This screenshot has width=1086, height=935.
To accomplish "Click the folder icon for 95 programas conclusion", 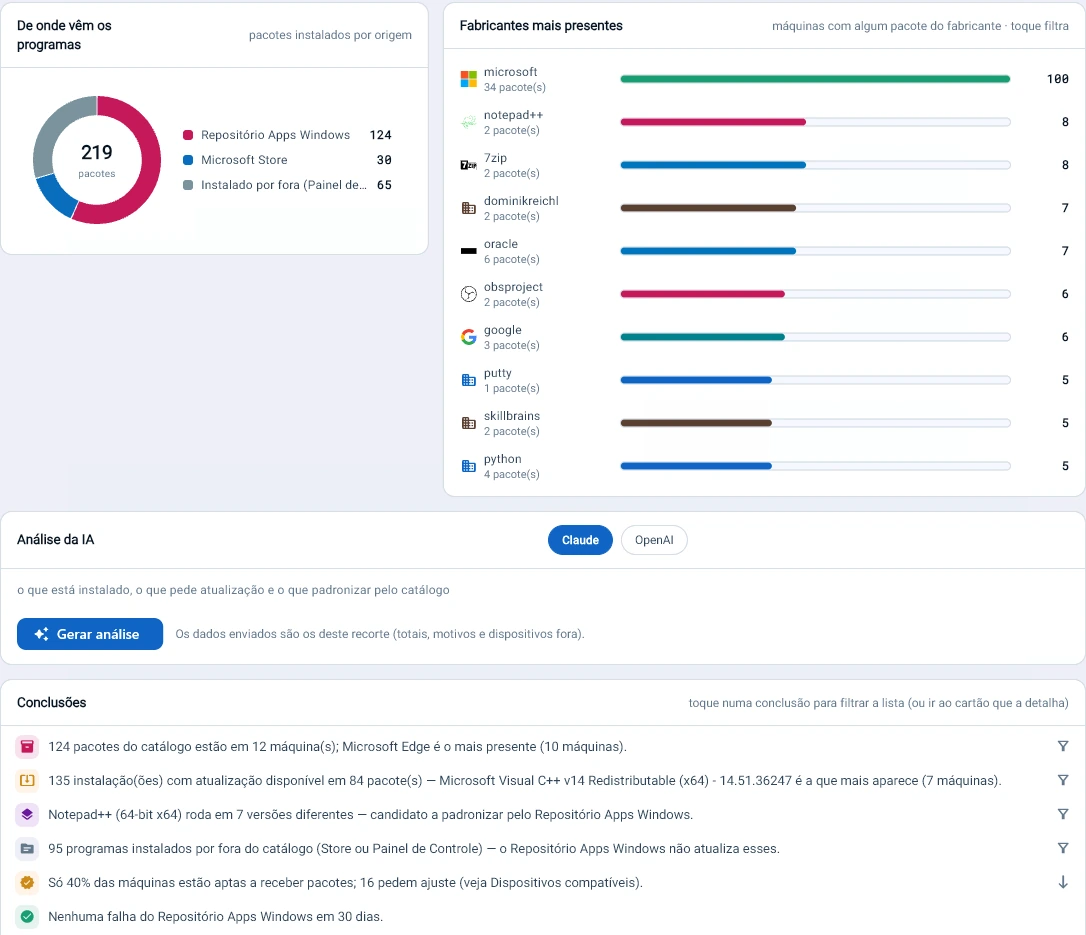I will [27, 848].
